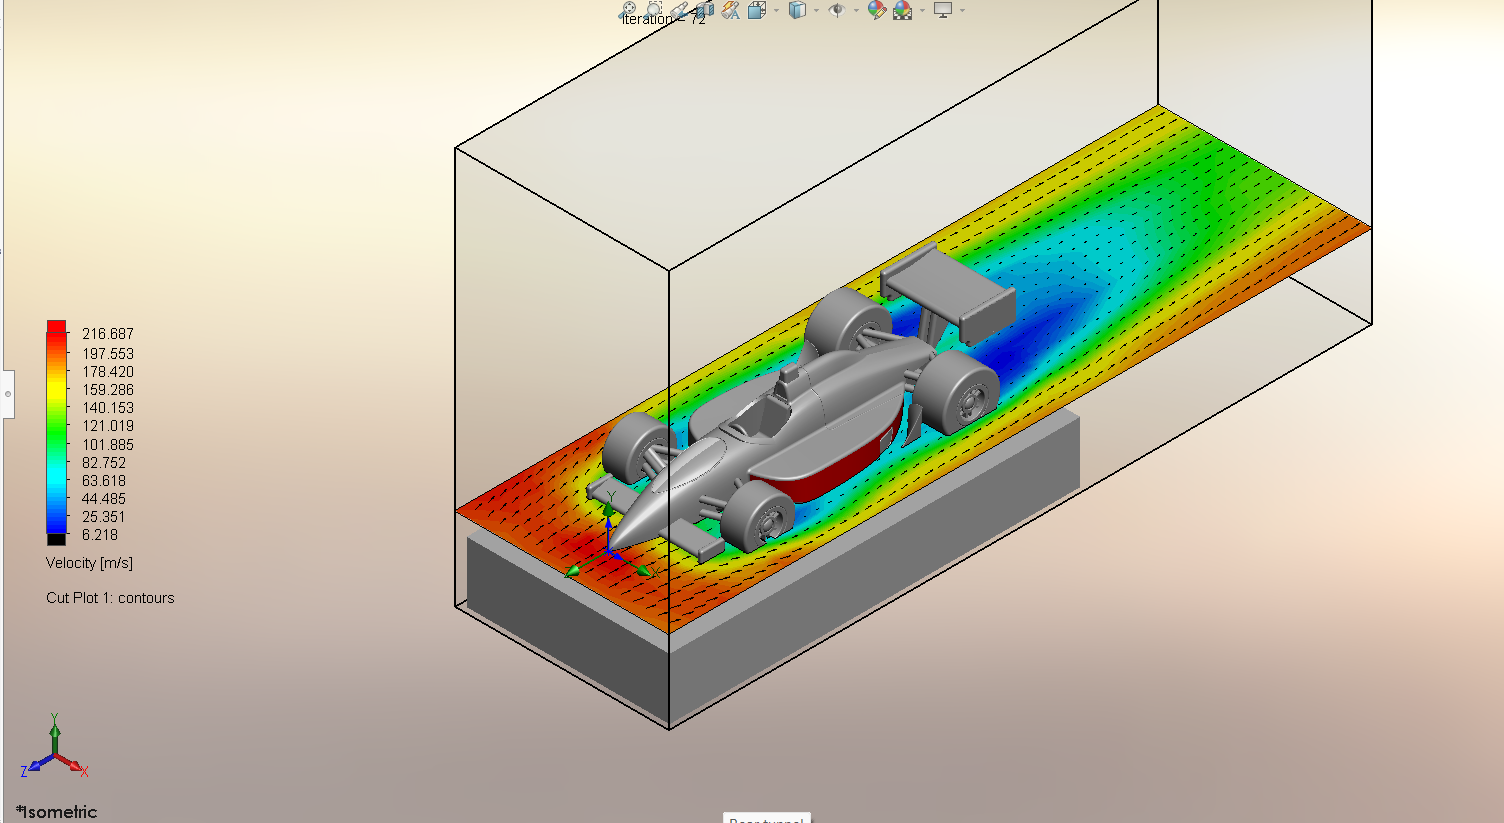
Task: Toggle the Section View tool
Action: pyautogui.click(x=705, y=10)
